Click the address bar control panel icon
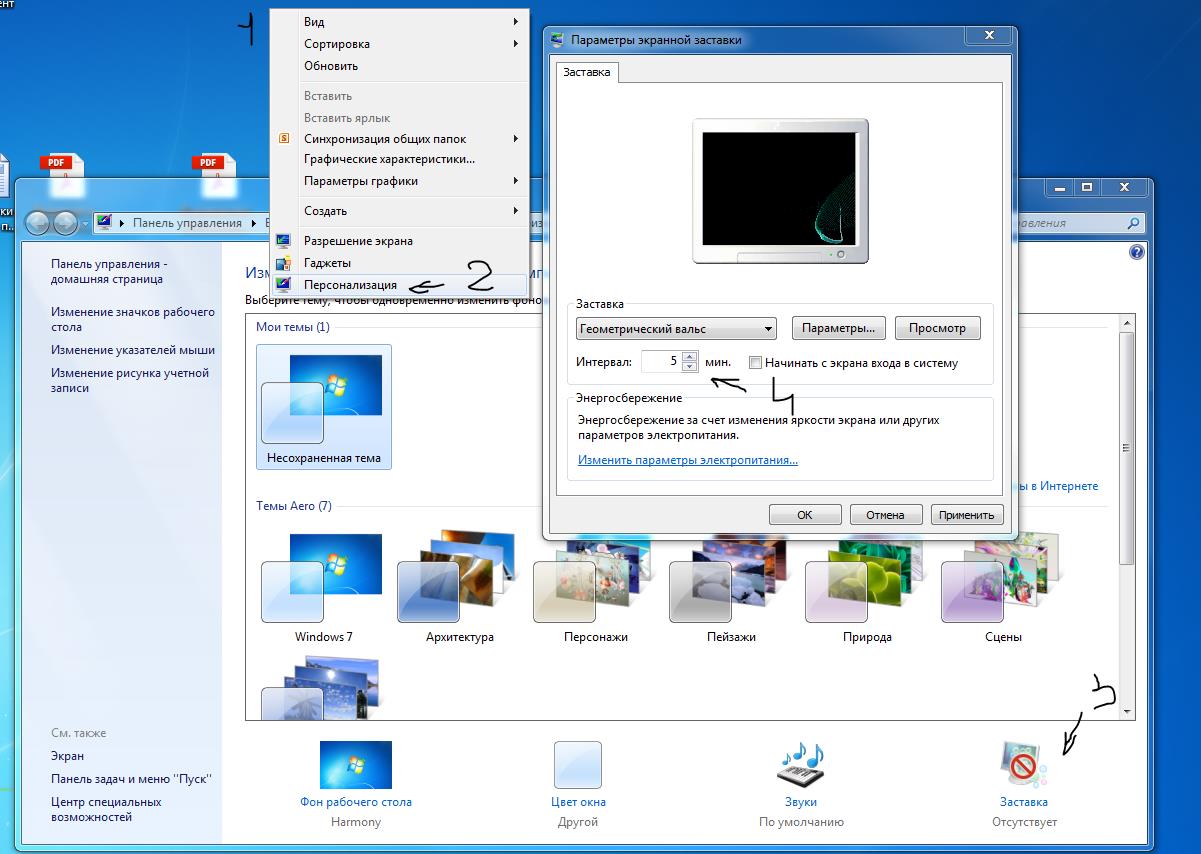Screen dimensions: 1201x854 tap(103, 223)
